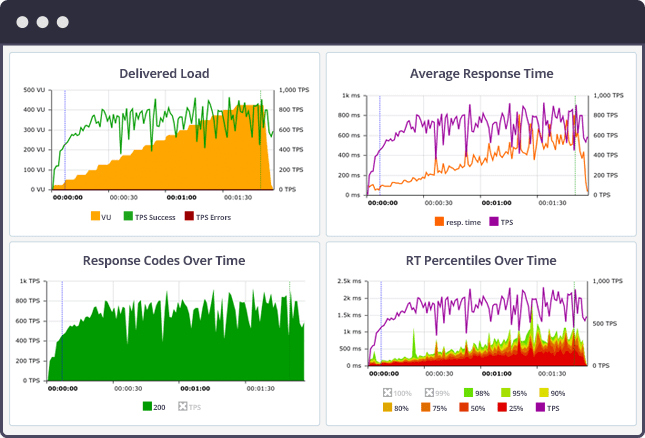Toggle the TPS Success legend swatch
Screen dimensions: 645x438
128,216
